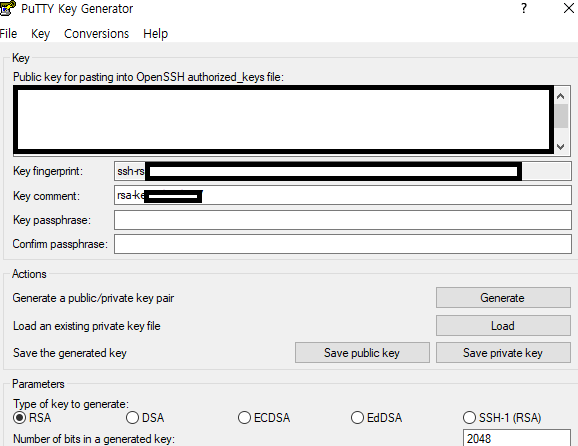Image resolution: width=578 pixels, height=446 pixels.
Task: Open the Help menu
Action: coord(155,34)
